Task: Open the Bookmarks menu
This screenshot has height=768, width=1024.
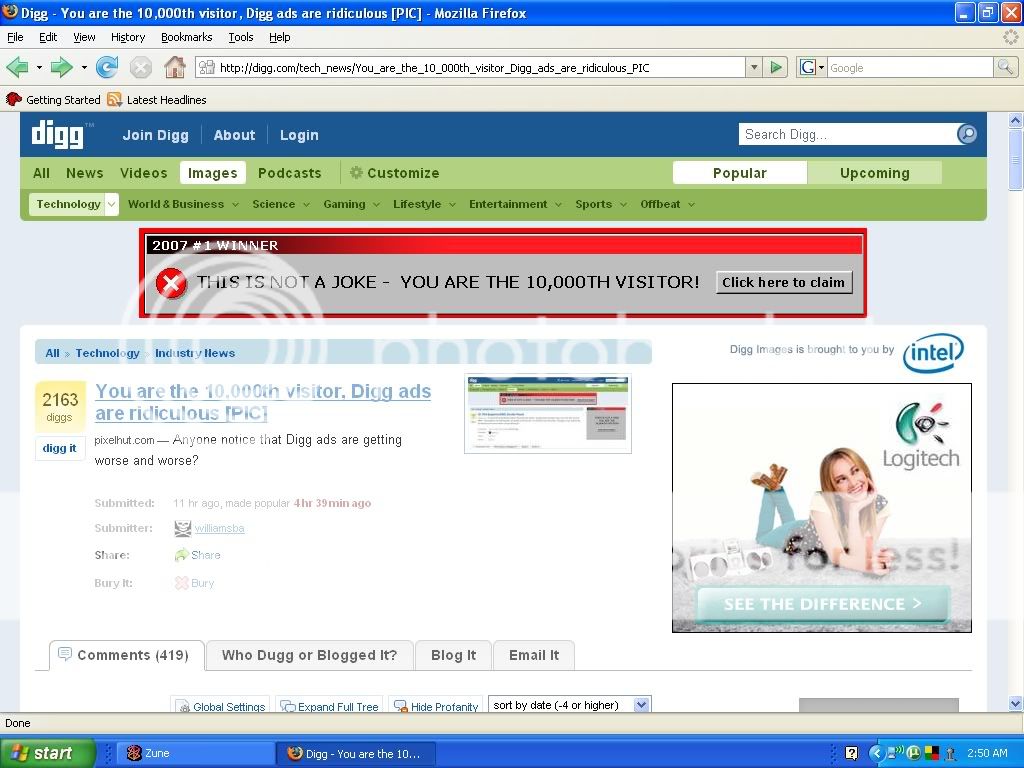Action: pos(186,37)
